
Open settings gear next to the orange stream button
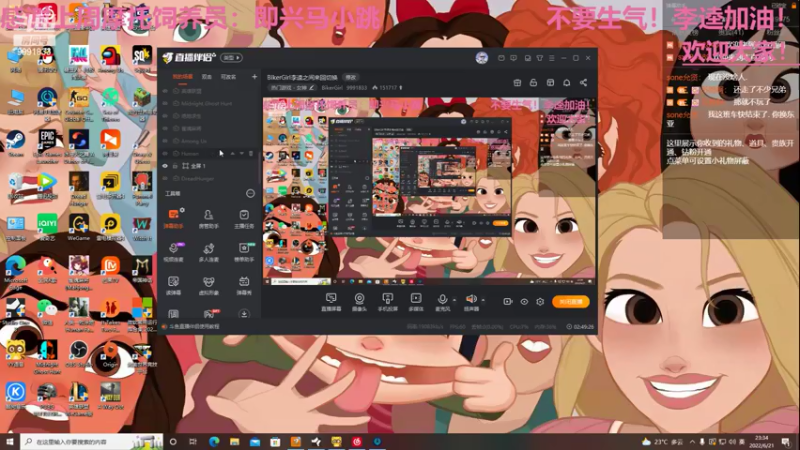540,302
